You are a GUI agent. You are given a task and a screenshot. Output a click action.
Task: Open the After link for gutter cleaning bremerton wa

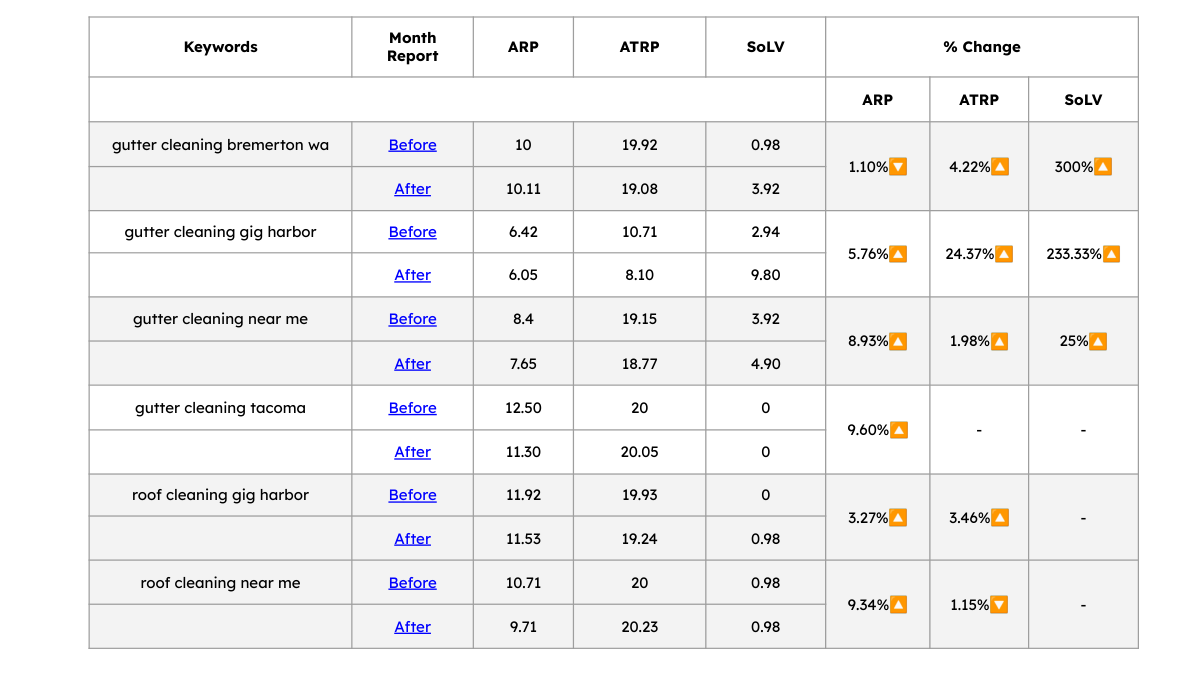click(412, 189)
